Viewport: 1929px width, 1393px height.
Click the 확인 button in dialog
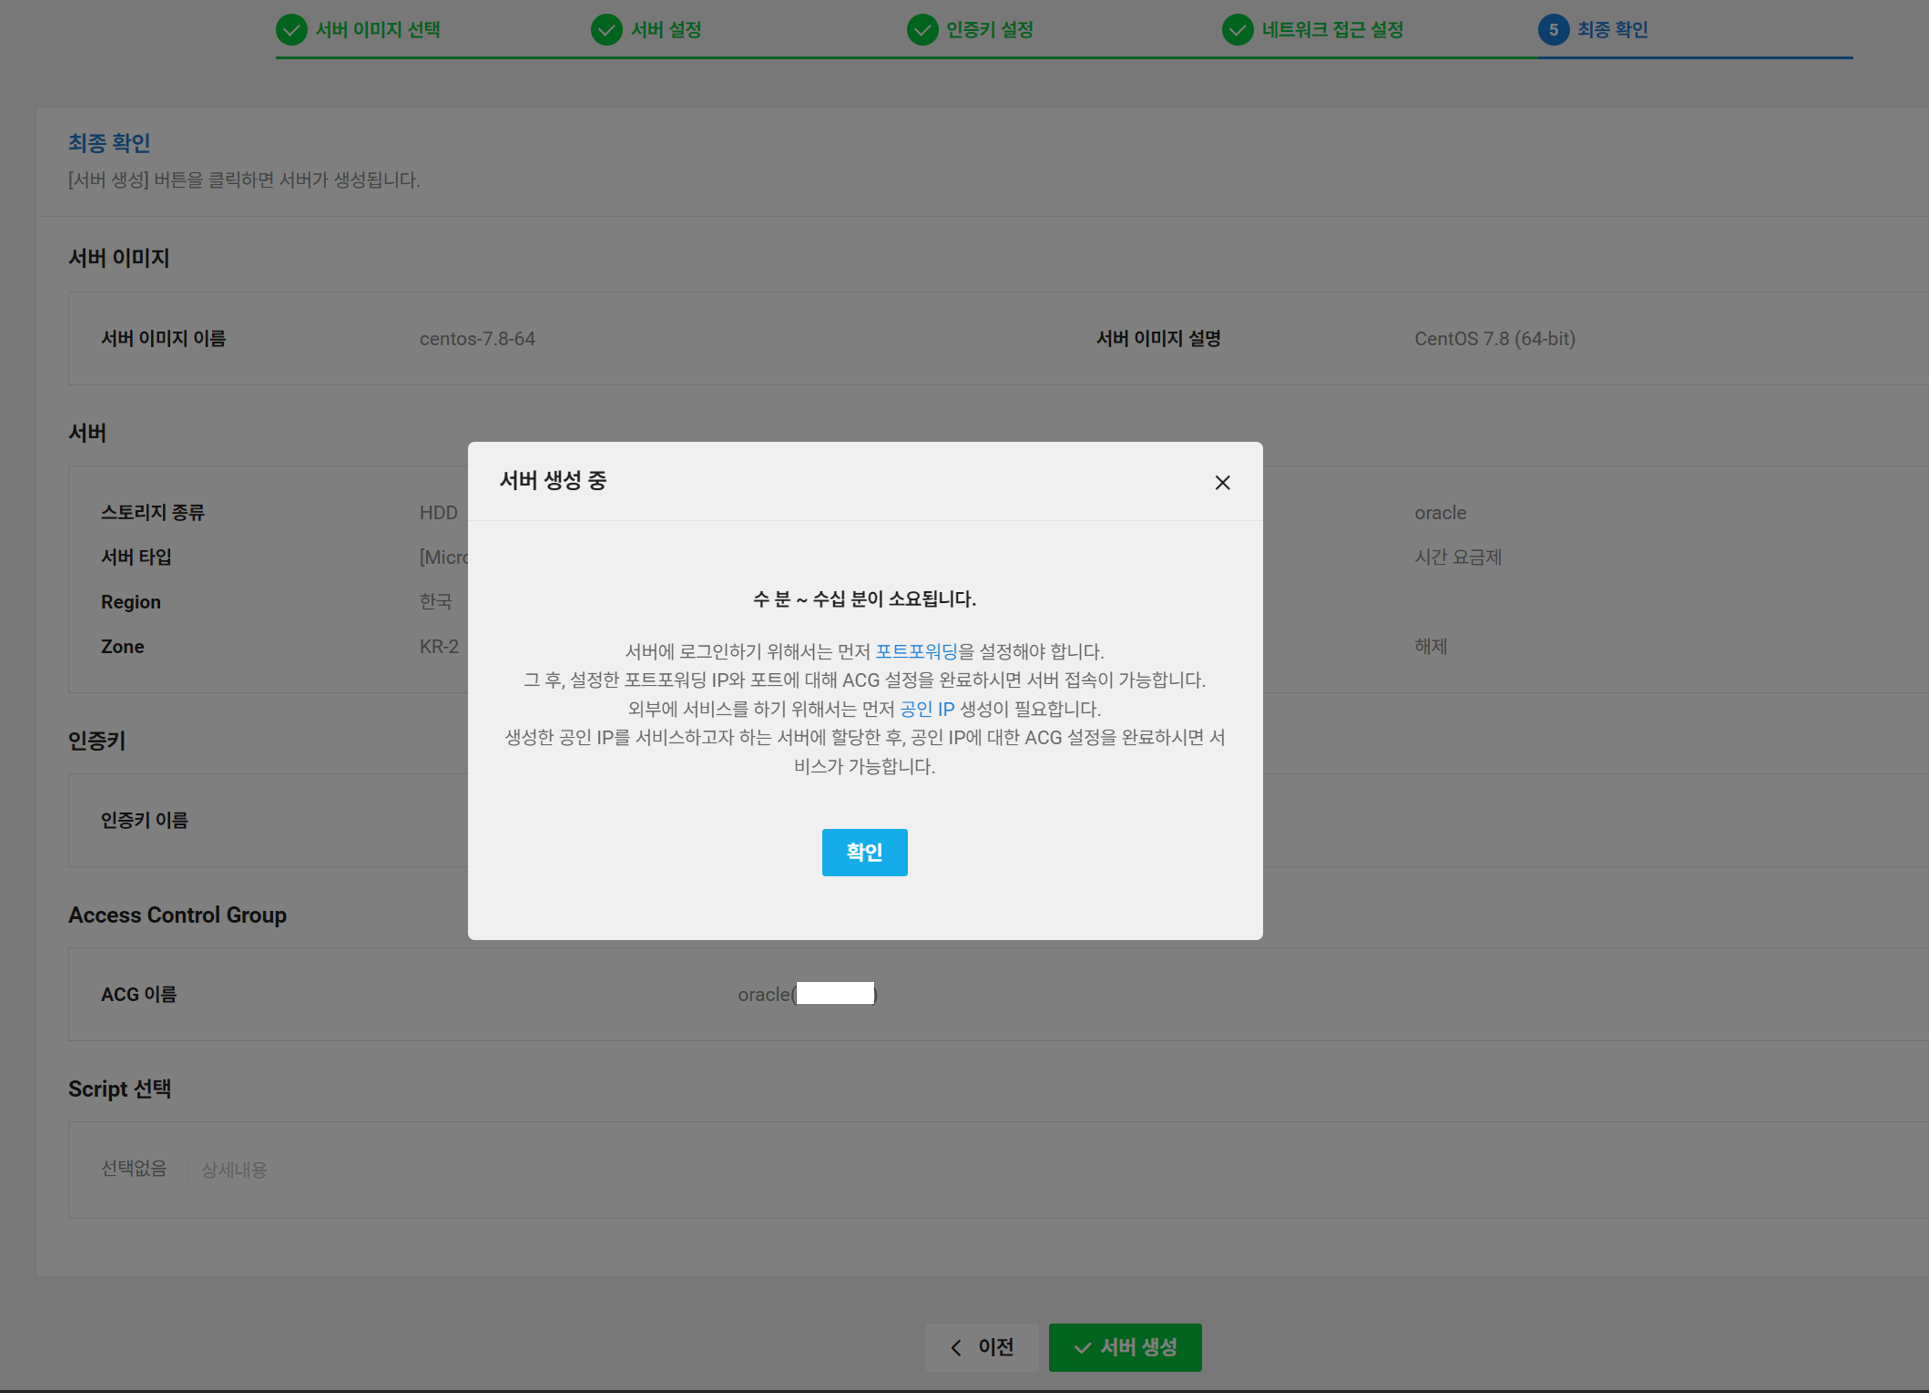point(864,852)
